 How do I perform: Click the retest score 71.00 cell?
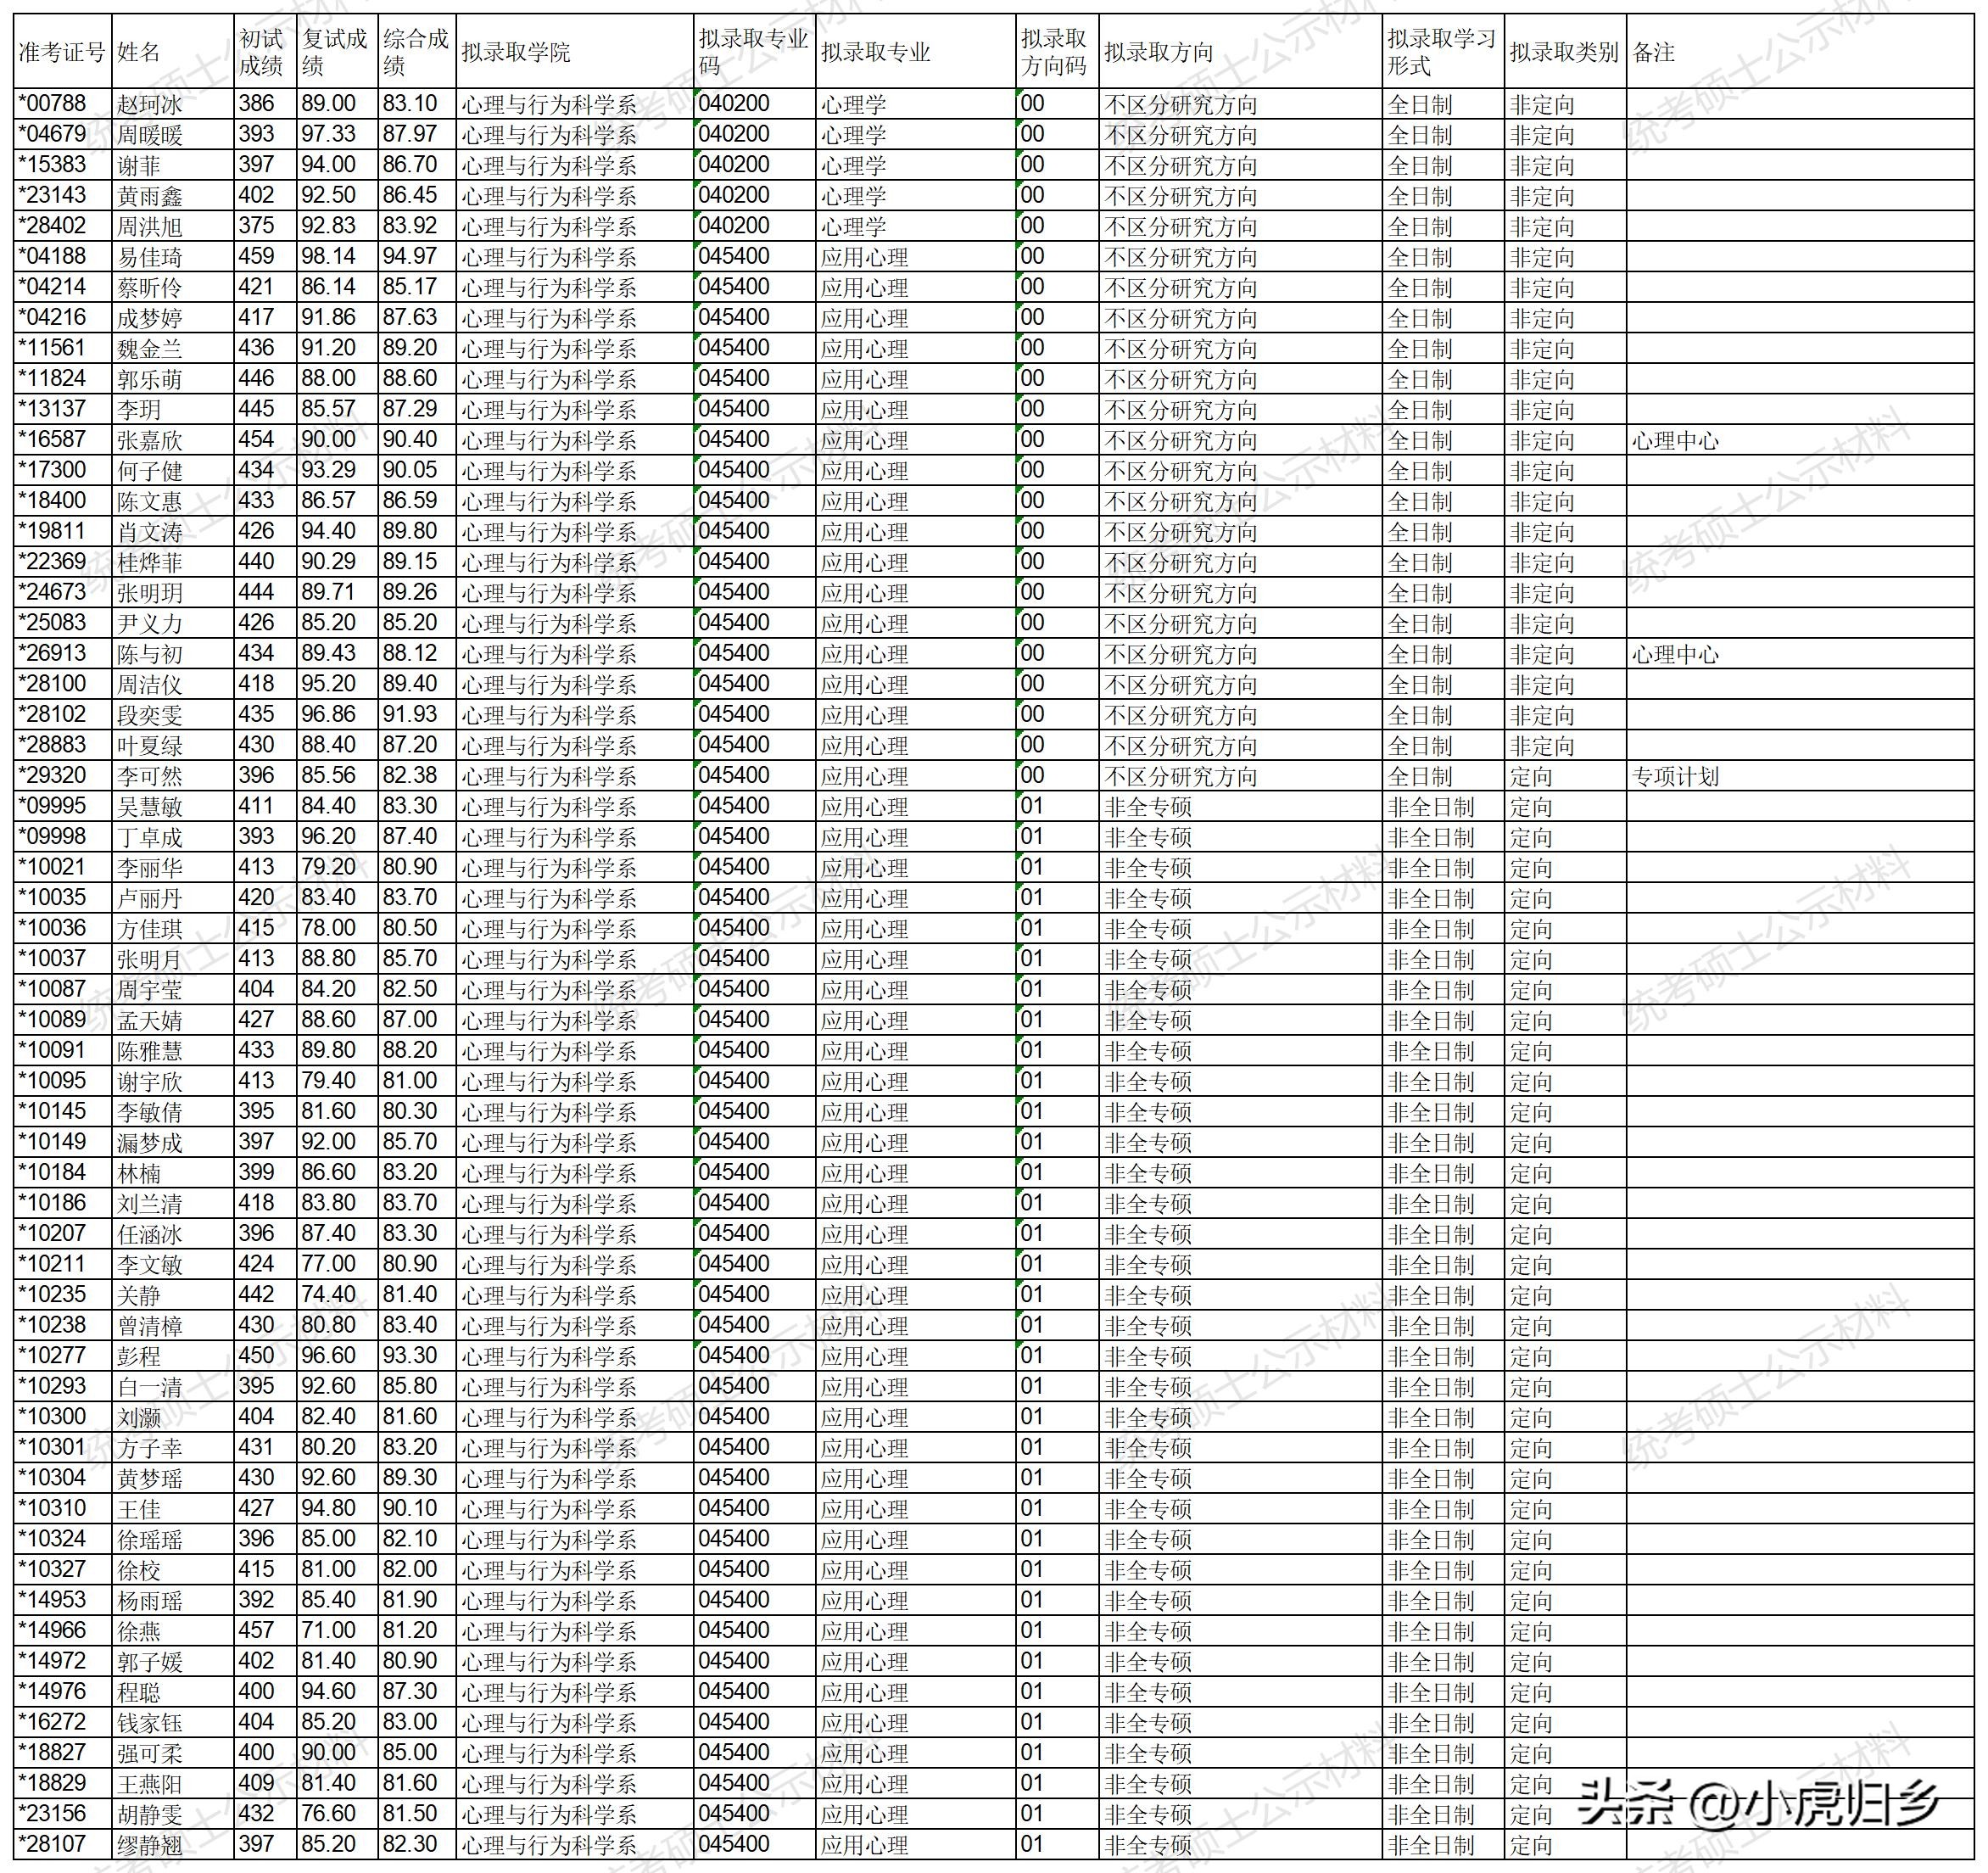(329, 1631)
